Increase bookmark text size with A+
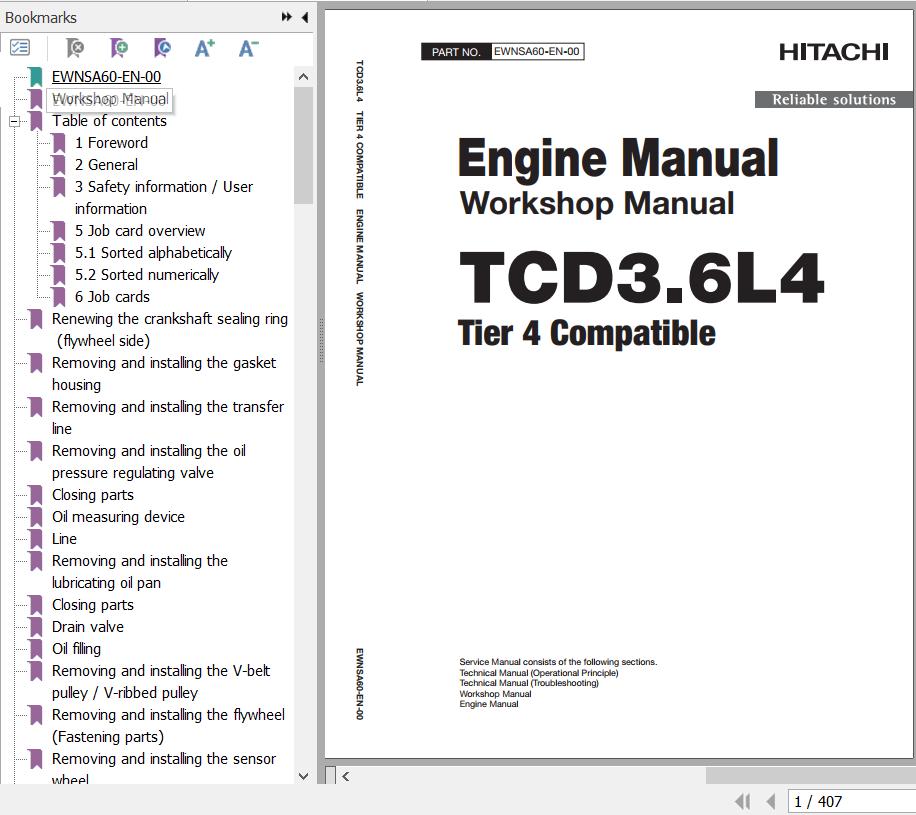The height and width of the screenshot is (815, 916). 204,48
